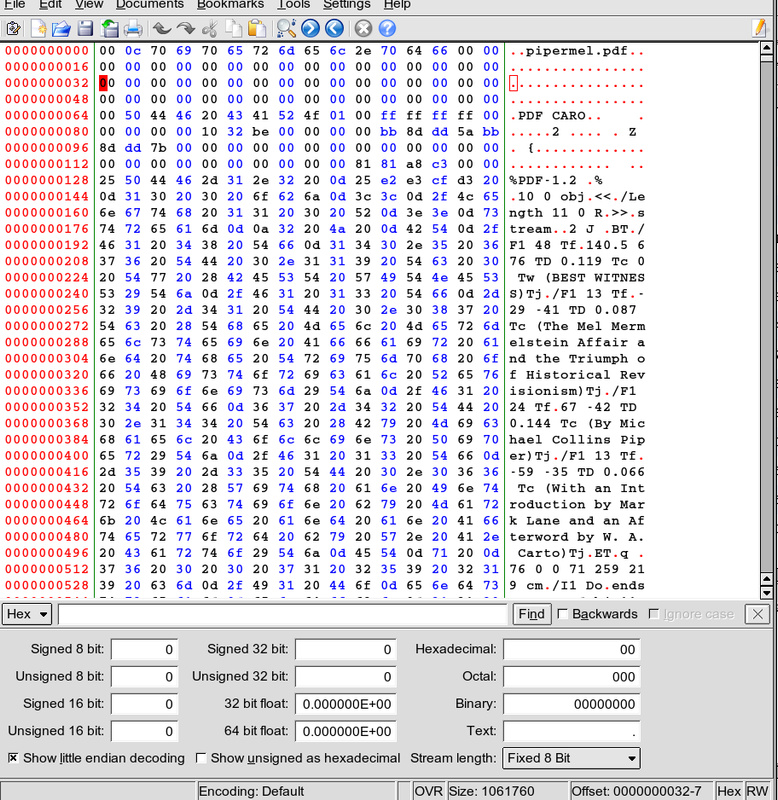Enable the Backwards search checkbox
Viewport: 778px width, 800px height.
point(563,614)
